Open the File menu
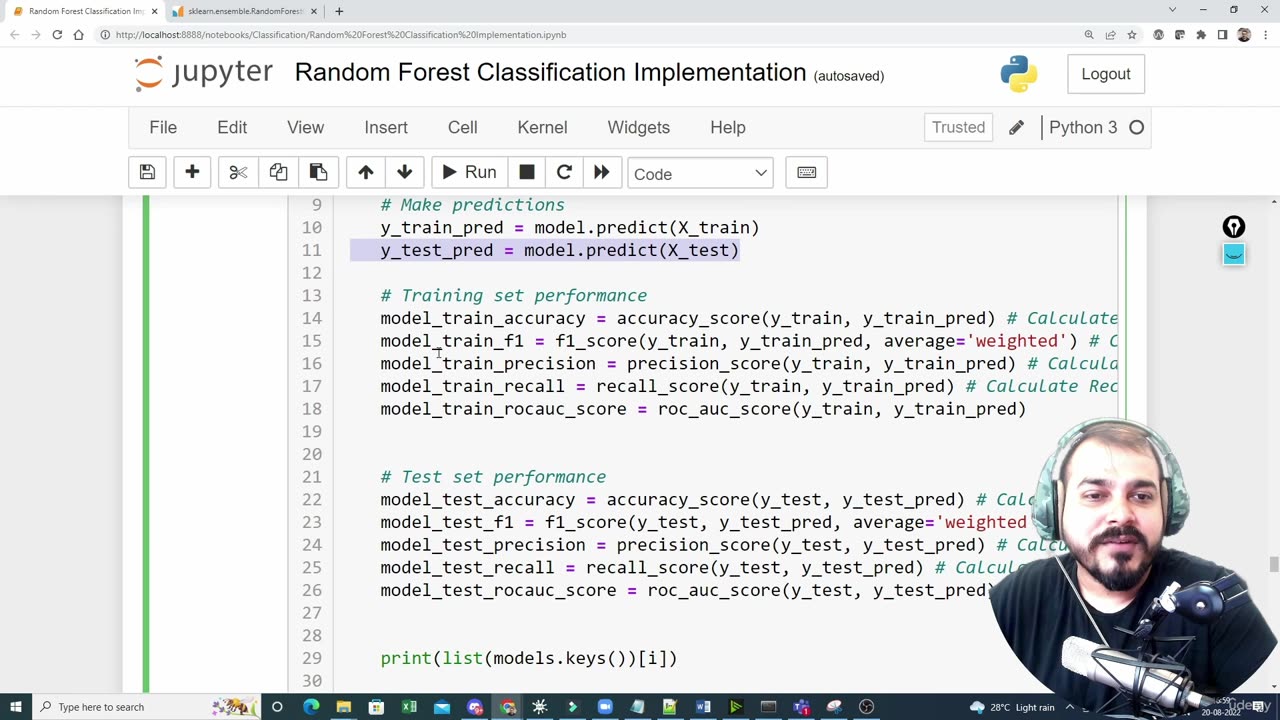The height and width of the screenshot is (720, 1280). coord(163,127)
